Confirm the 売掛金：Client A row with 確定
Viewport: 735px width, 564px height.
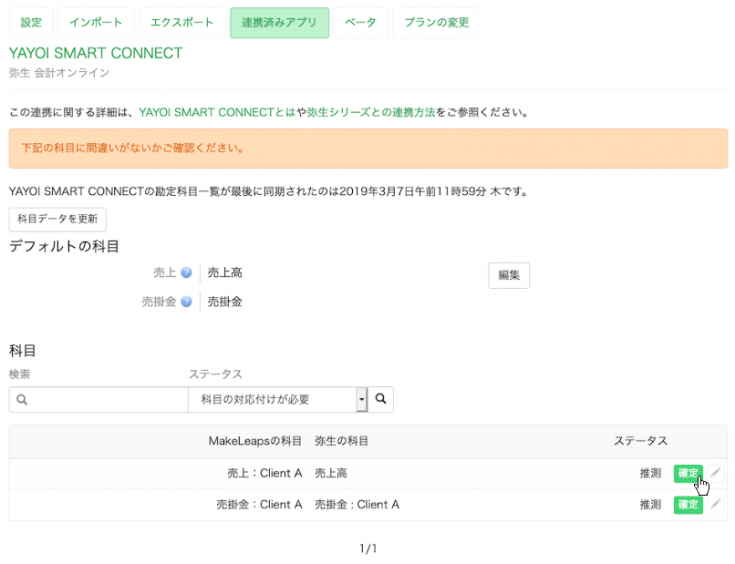pos(688,504)
